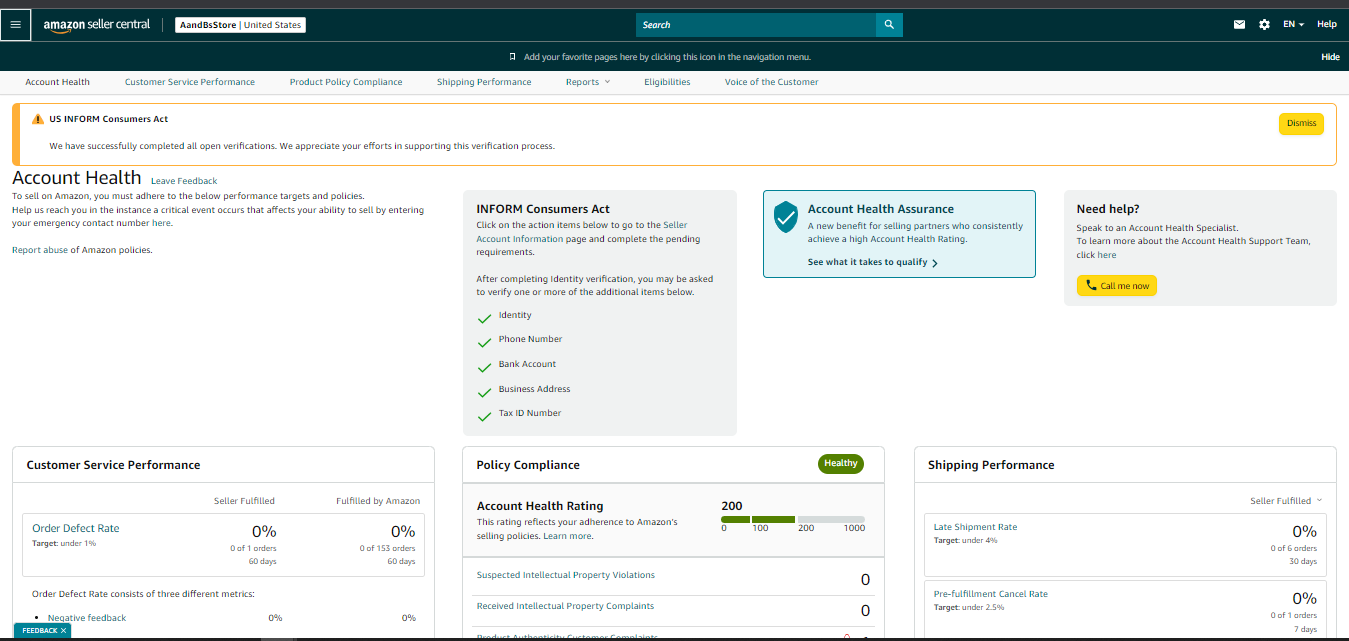Image resolution: width=1349 pixels, height=641 pixels.
Task: Click the Amazon Seller Central logo
Action: point(96,24)
